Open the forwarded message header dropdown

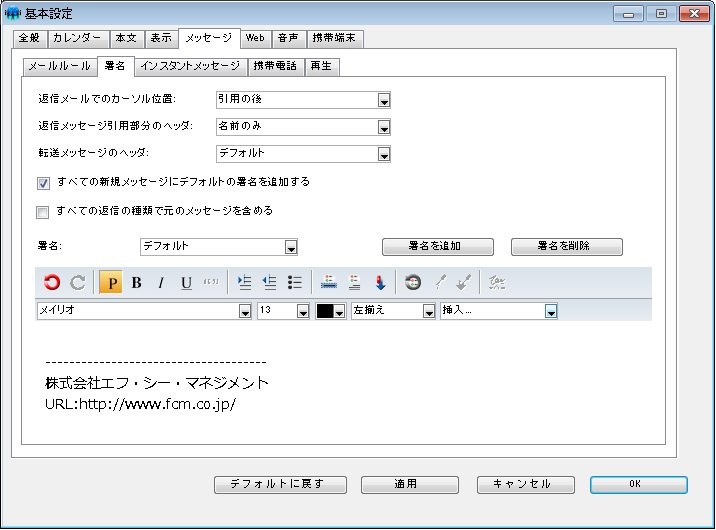[x=303, y=153]
